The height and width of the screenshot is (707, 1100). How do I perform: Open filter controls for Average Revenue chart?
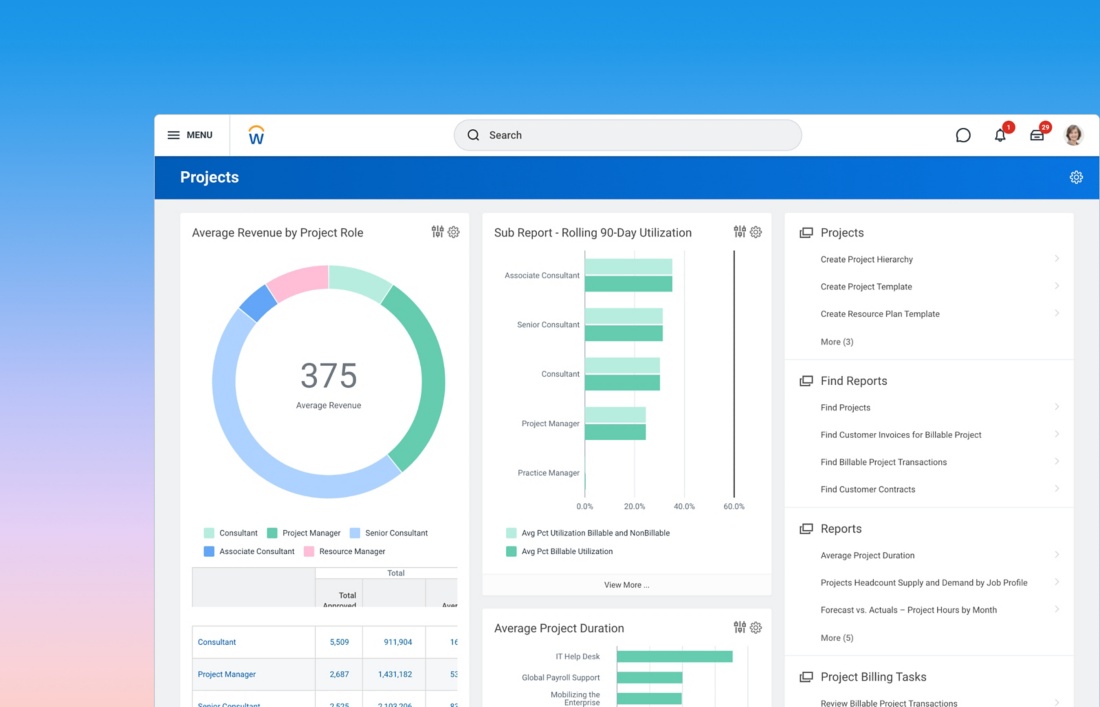click(437, 232)
